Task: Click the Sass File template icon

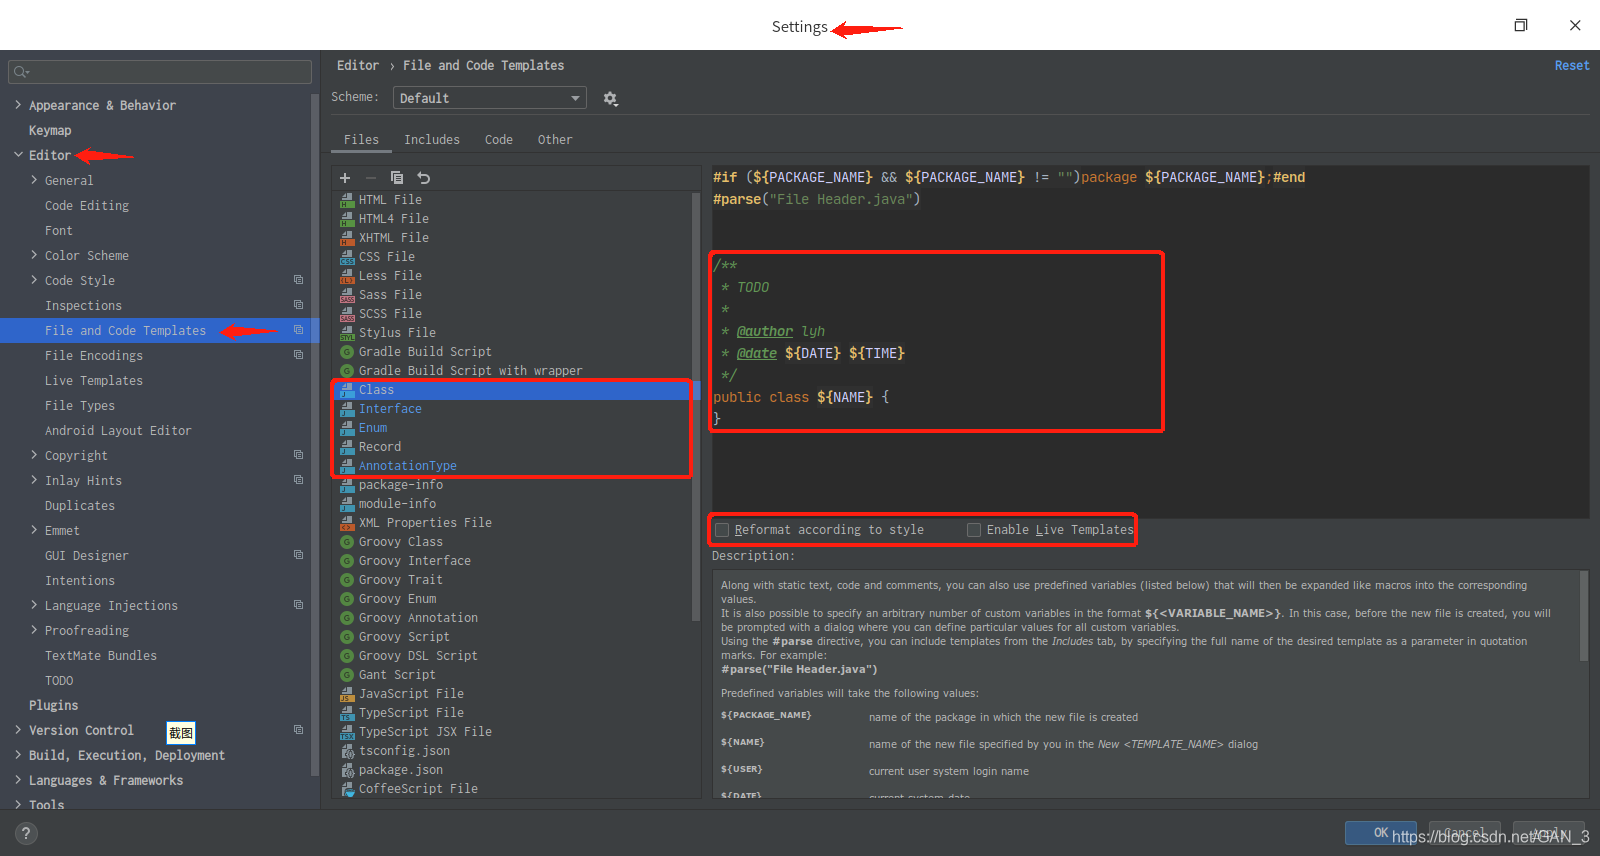Action: point(347,295)
